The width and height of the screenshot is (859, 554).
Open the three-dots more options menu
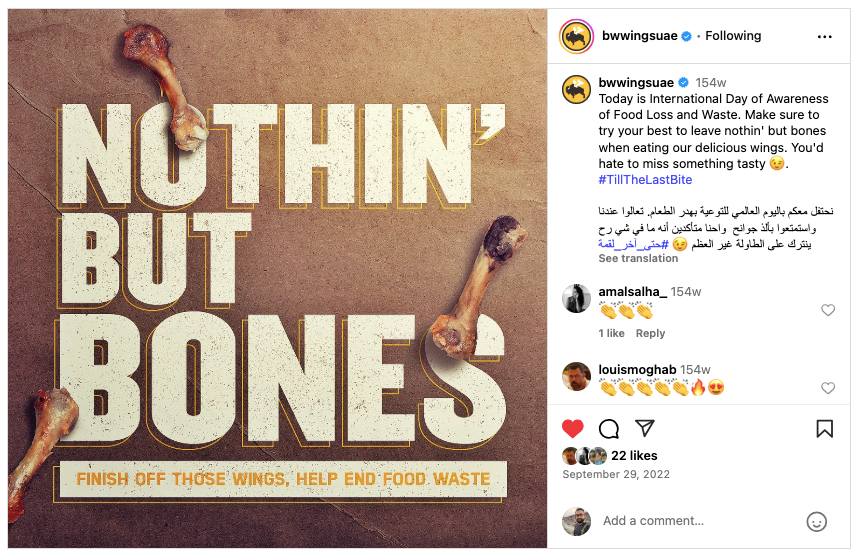[x=824, y=36]
